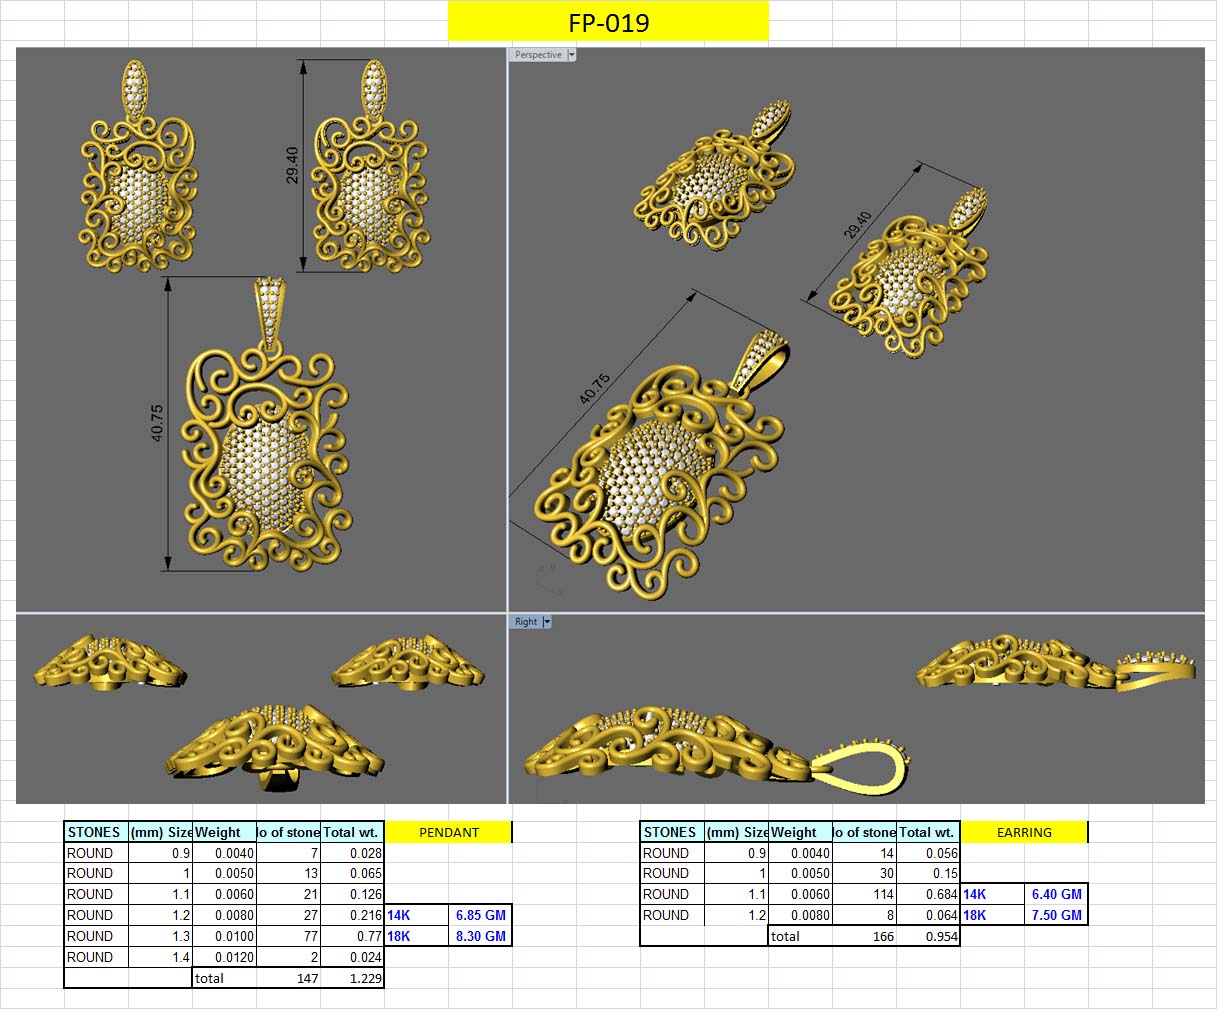
Task: Click the yellow EARRING header cell
Action: (1025, 832)
